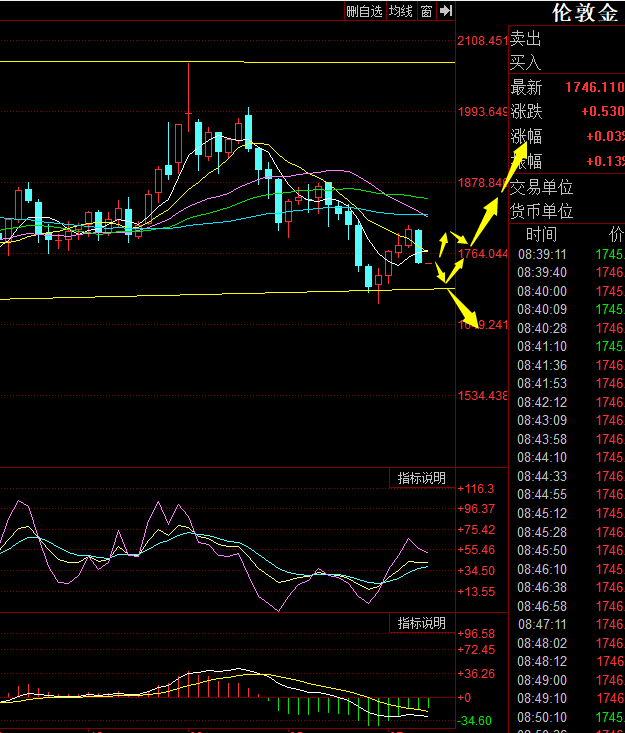Click the 交易单位 label
Image resolution: width=625 pixels, height=733 pixels.
[541, 187]
